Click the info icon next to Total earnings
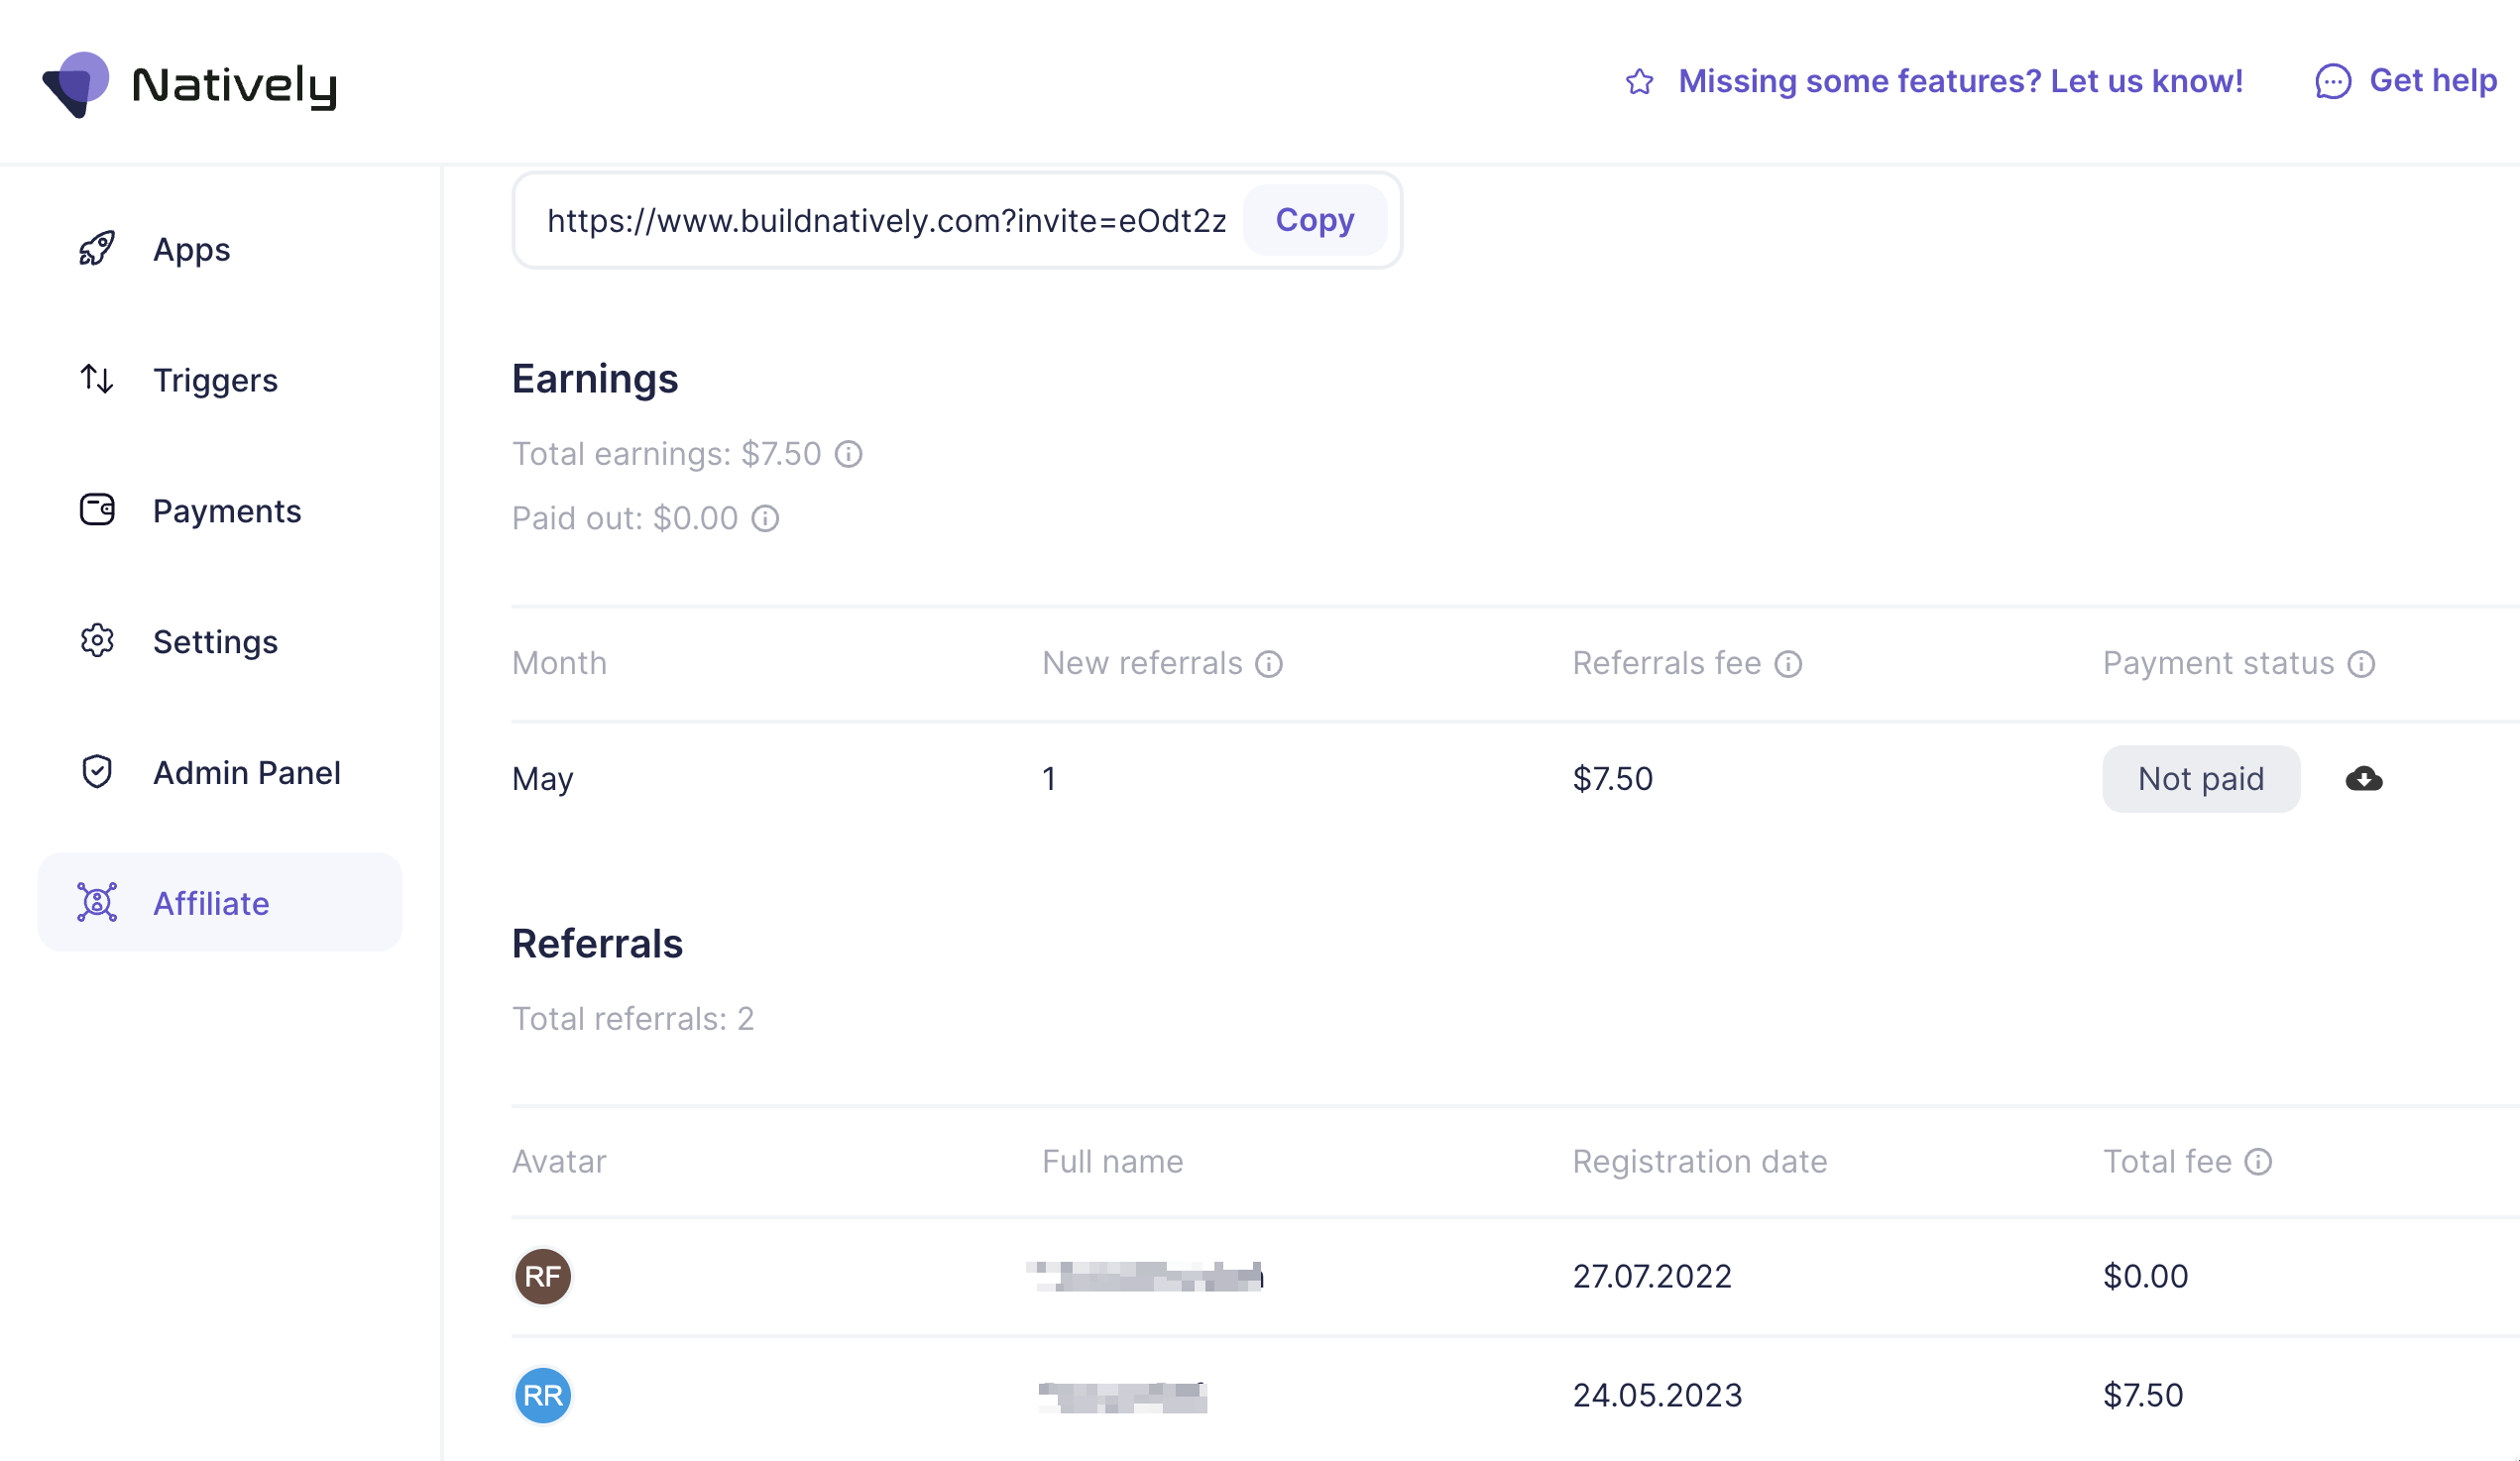This screenshot has width=2520, height=1461. click(x=848, y=454)
